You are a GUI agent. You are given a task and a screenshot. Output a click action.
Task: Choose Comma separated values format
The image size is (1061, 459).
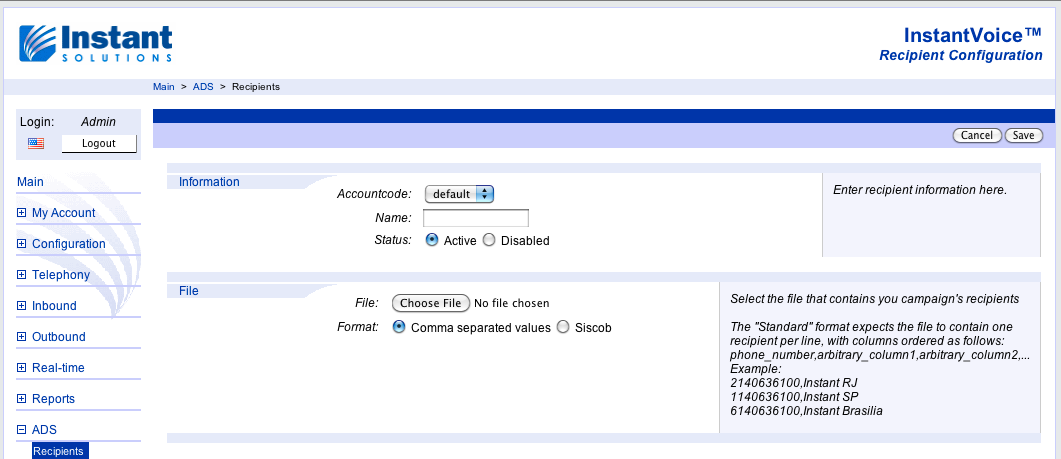[399, 327]
